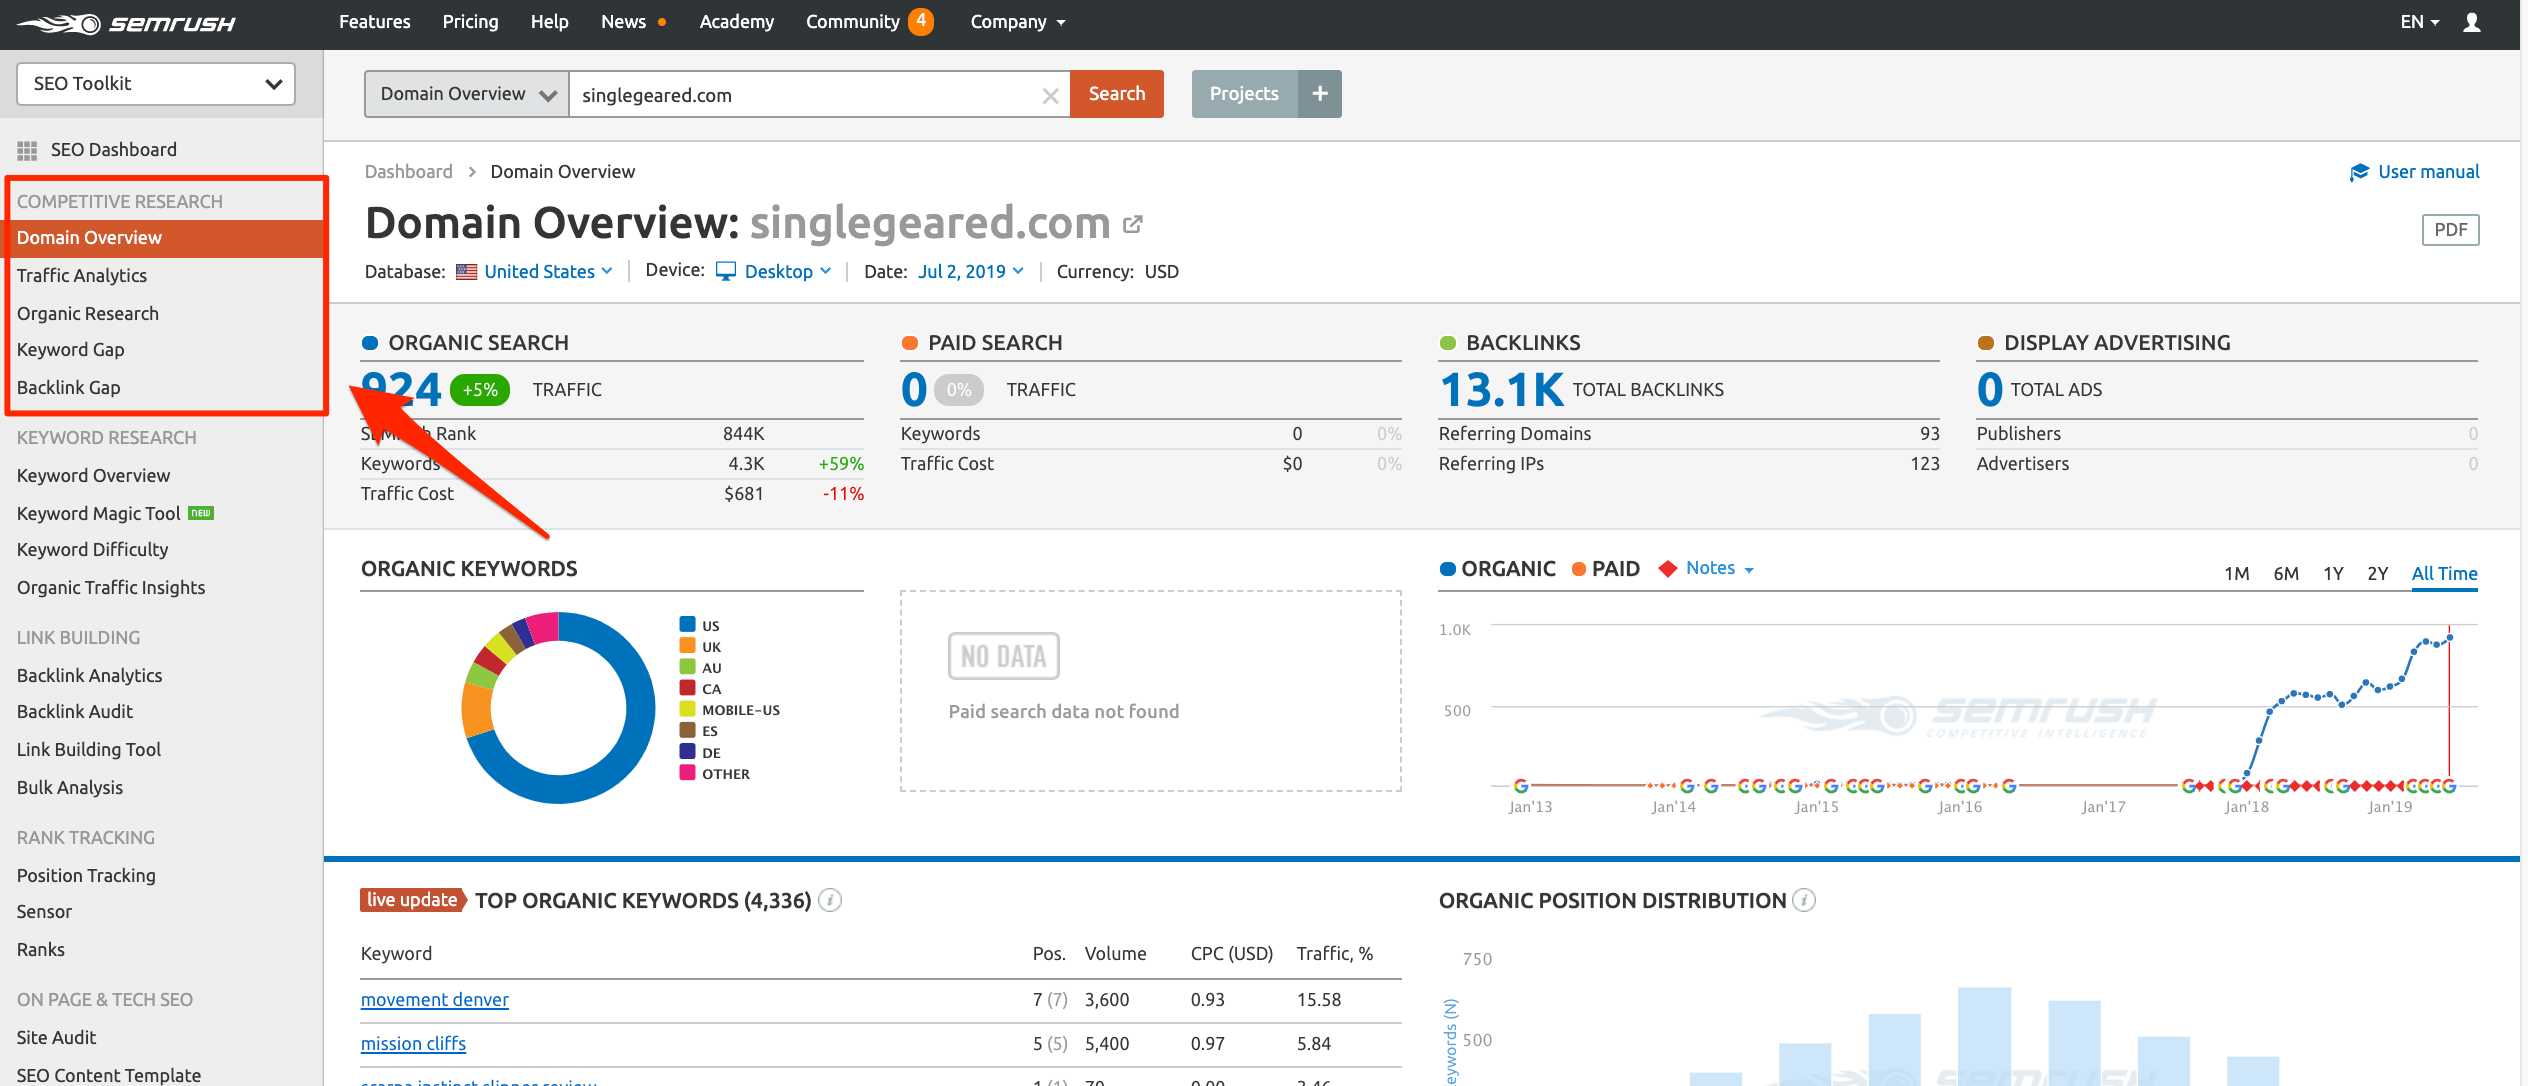Go to Dashboard breadcrumb link

click(x=408, y=172)
